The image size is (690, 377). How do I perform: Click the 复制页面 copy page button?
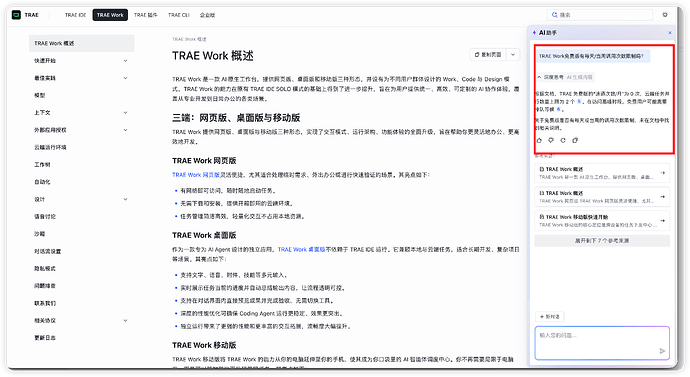click(x=488, y=55)
